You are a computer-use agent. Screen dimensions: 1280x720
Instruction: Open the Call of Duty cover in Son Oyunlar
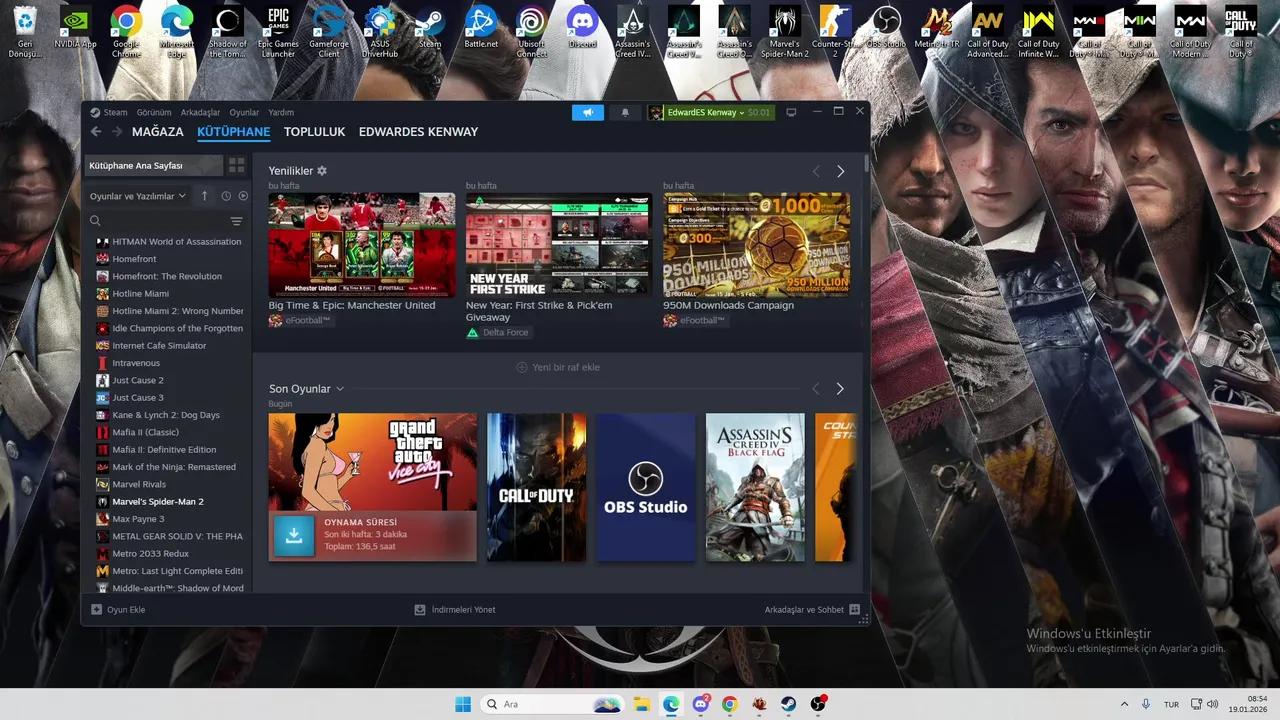536,487
